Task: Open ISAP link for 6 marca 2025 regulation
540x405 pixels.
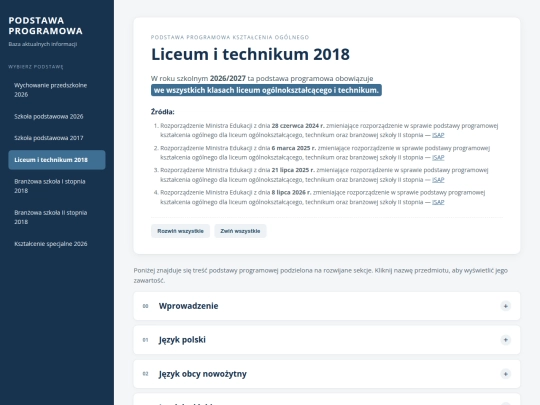Action: point(438,157)
